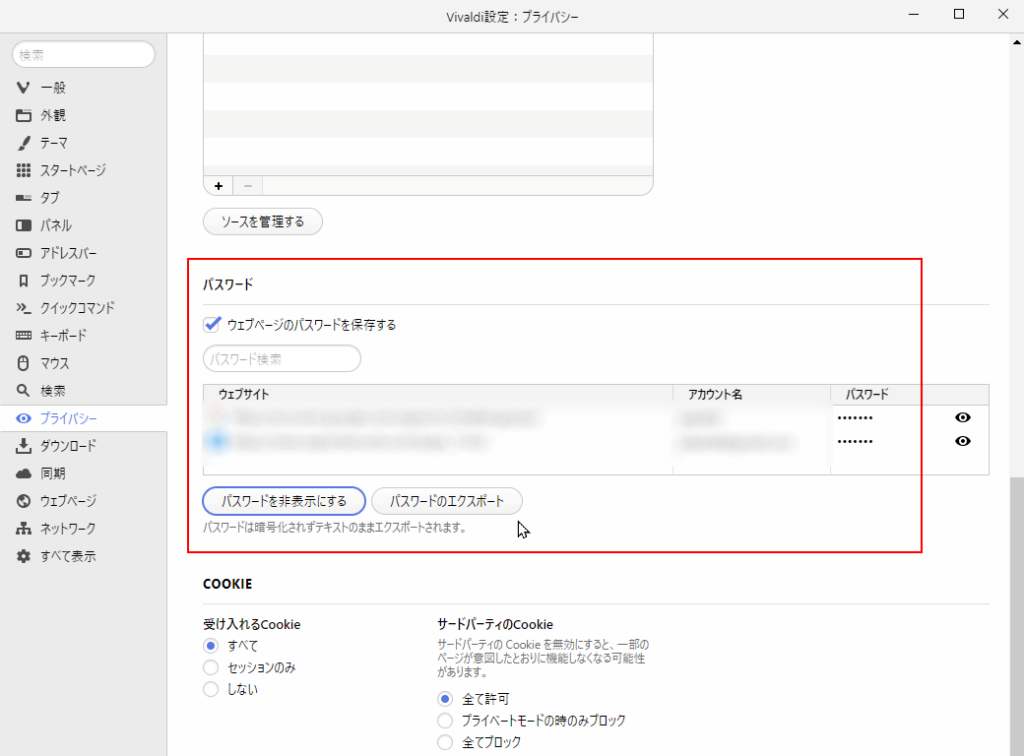Select プライベートモードの時のみブロック option
The height and width of the screenshot is (756, 1024).
click(x=445, y=720)
